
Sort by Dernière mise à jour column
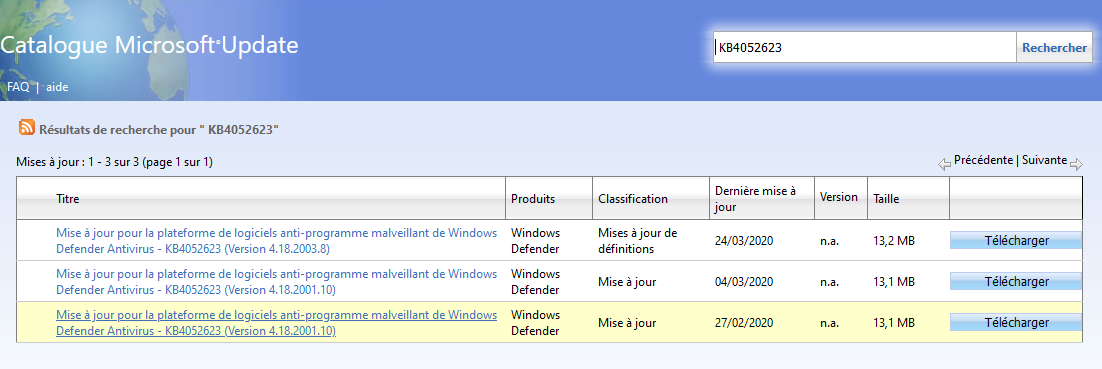coord(755,198)
